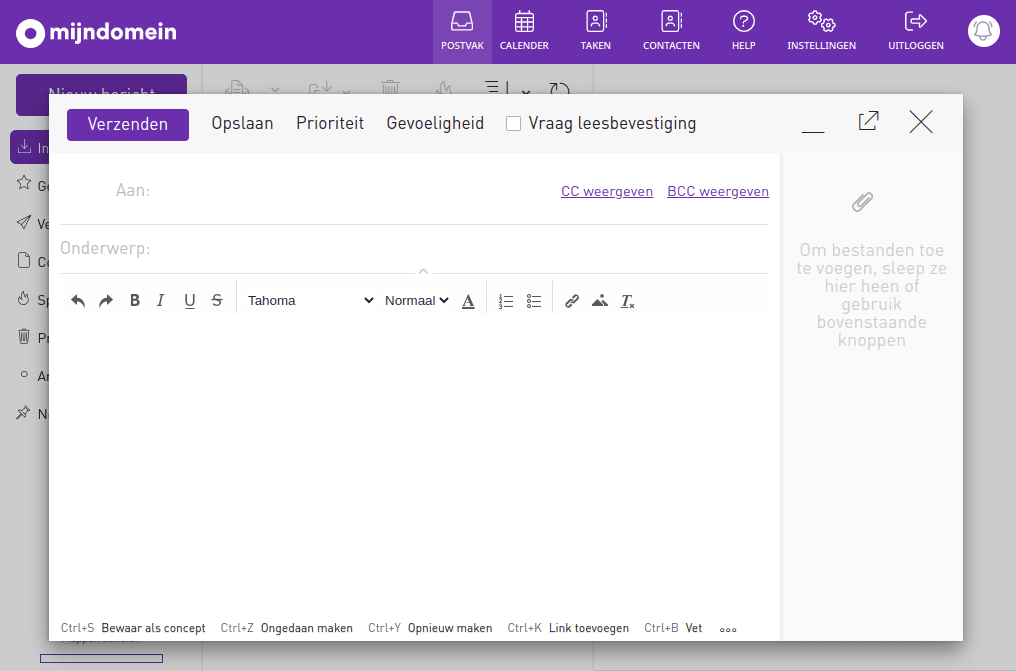
Task: Toggle italic formatting
Action: [161, 301]
